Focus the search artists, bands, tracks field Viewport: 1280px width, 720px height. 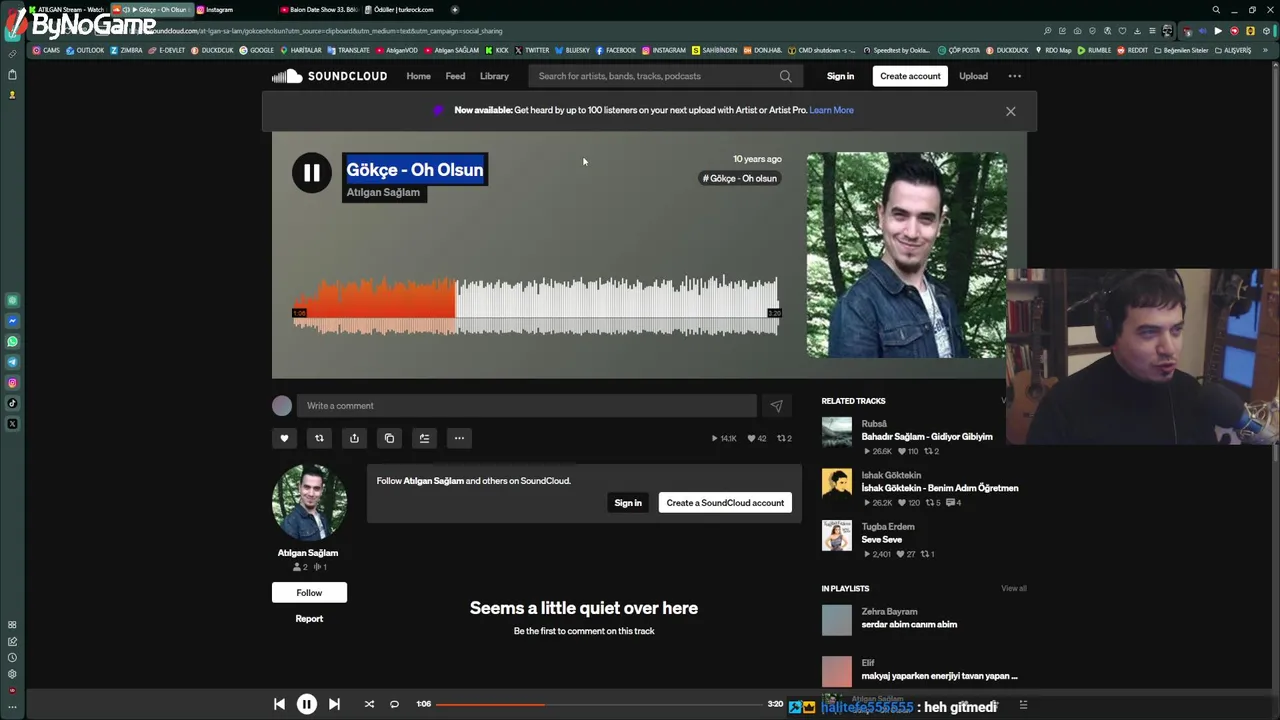click(665, 76)
